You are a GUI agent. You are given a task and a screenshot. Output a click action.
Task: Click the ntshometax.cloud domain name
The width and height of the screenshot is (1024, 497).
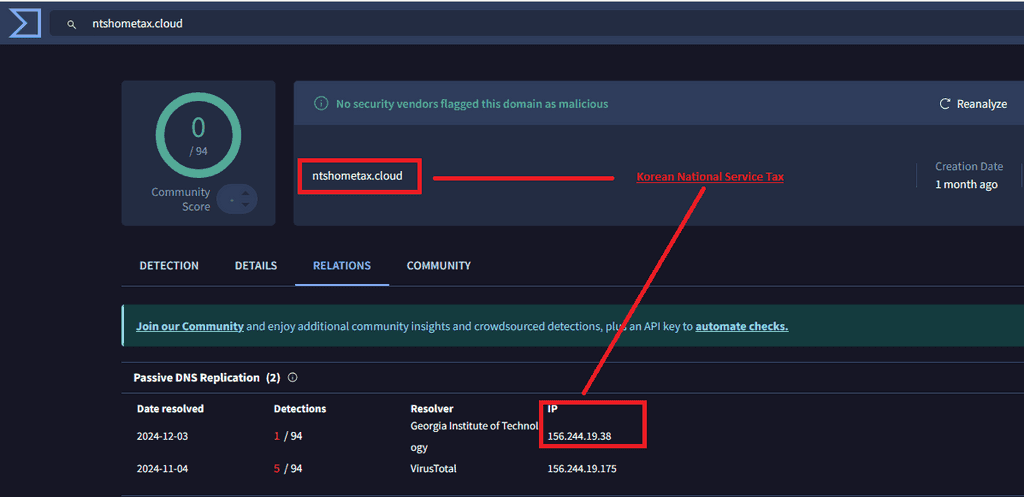(x=357, y=176)
